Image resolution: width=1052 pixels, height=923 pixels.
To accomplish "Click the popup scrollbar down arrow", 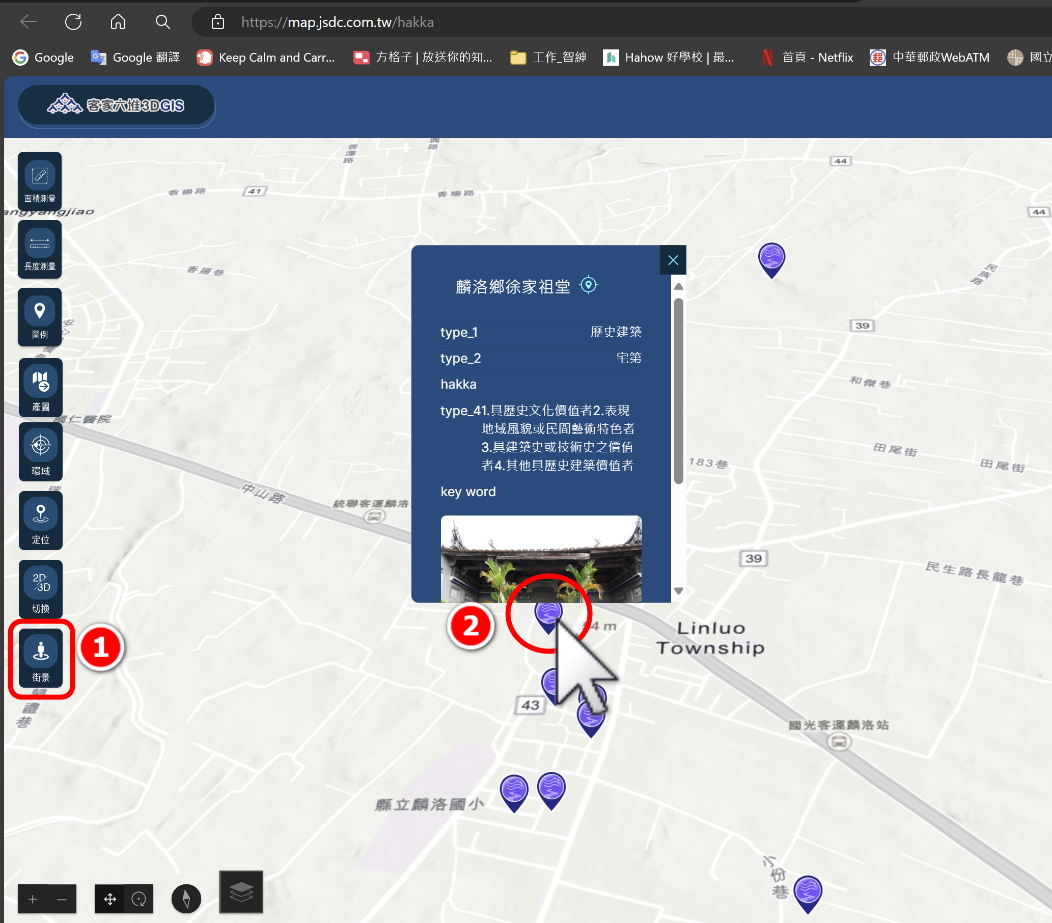I will click(x=678, y=591).
